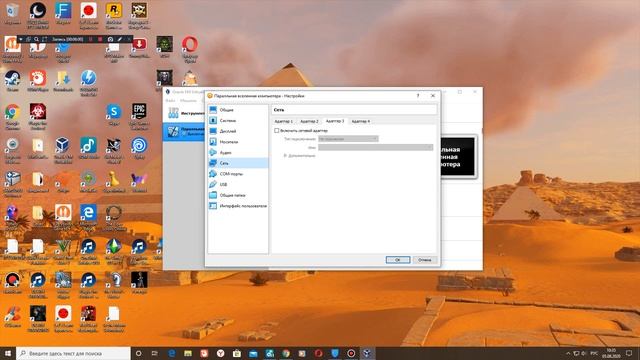Open the Машина menu in VirtualBox Manager
Image resolution: width=640 pixels, height=360 pixels.
tap(188, 100)
